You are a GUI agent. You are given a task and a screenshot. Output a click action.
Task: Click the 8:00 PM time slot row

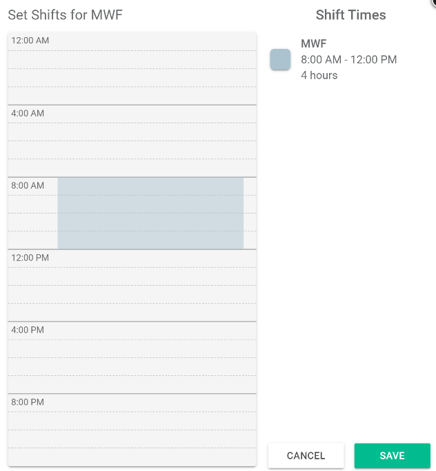[132, 403]
